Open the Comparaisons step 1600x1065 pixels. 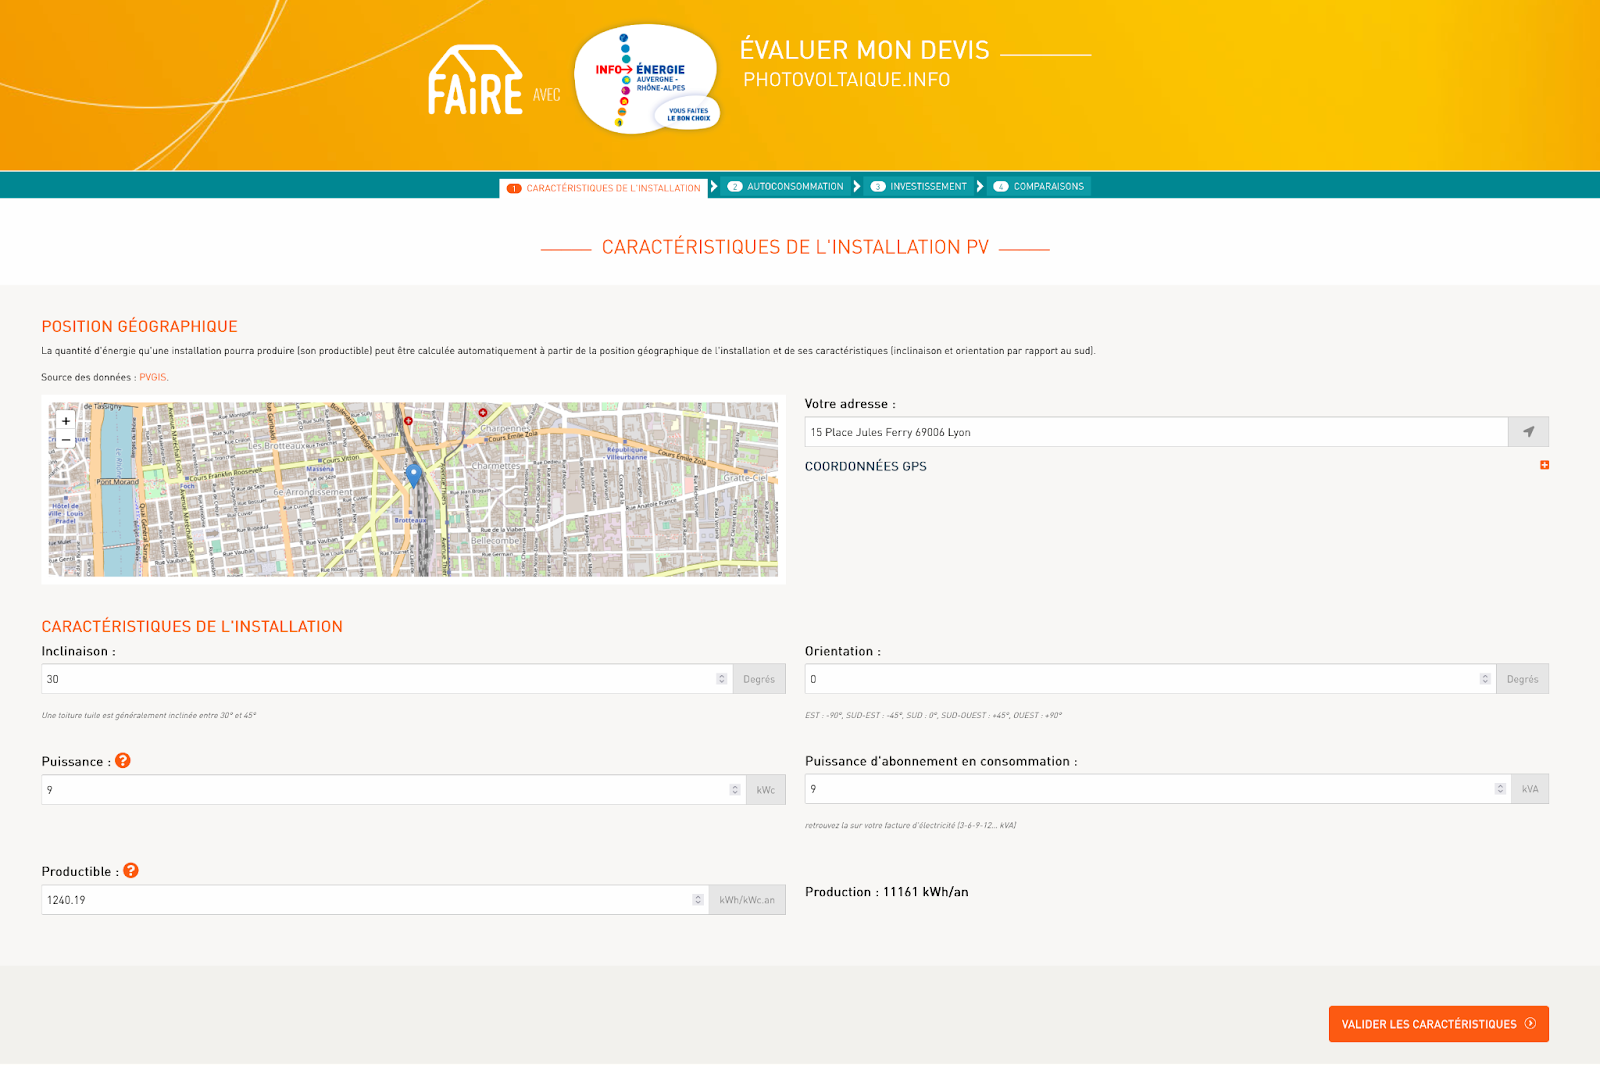click(1039, 187)
